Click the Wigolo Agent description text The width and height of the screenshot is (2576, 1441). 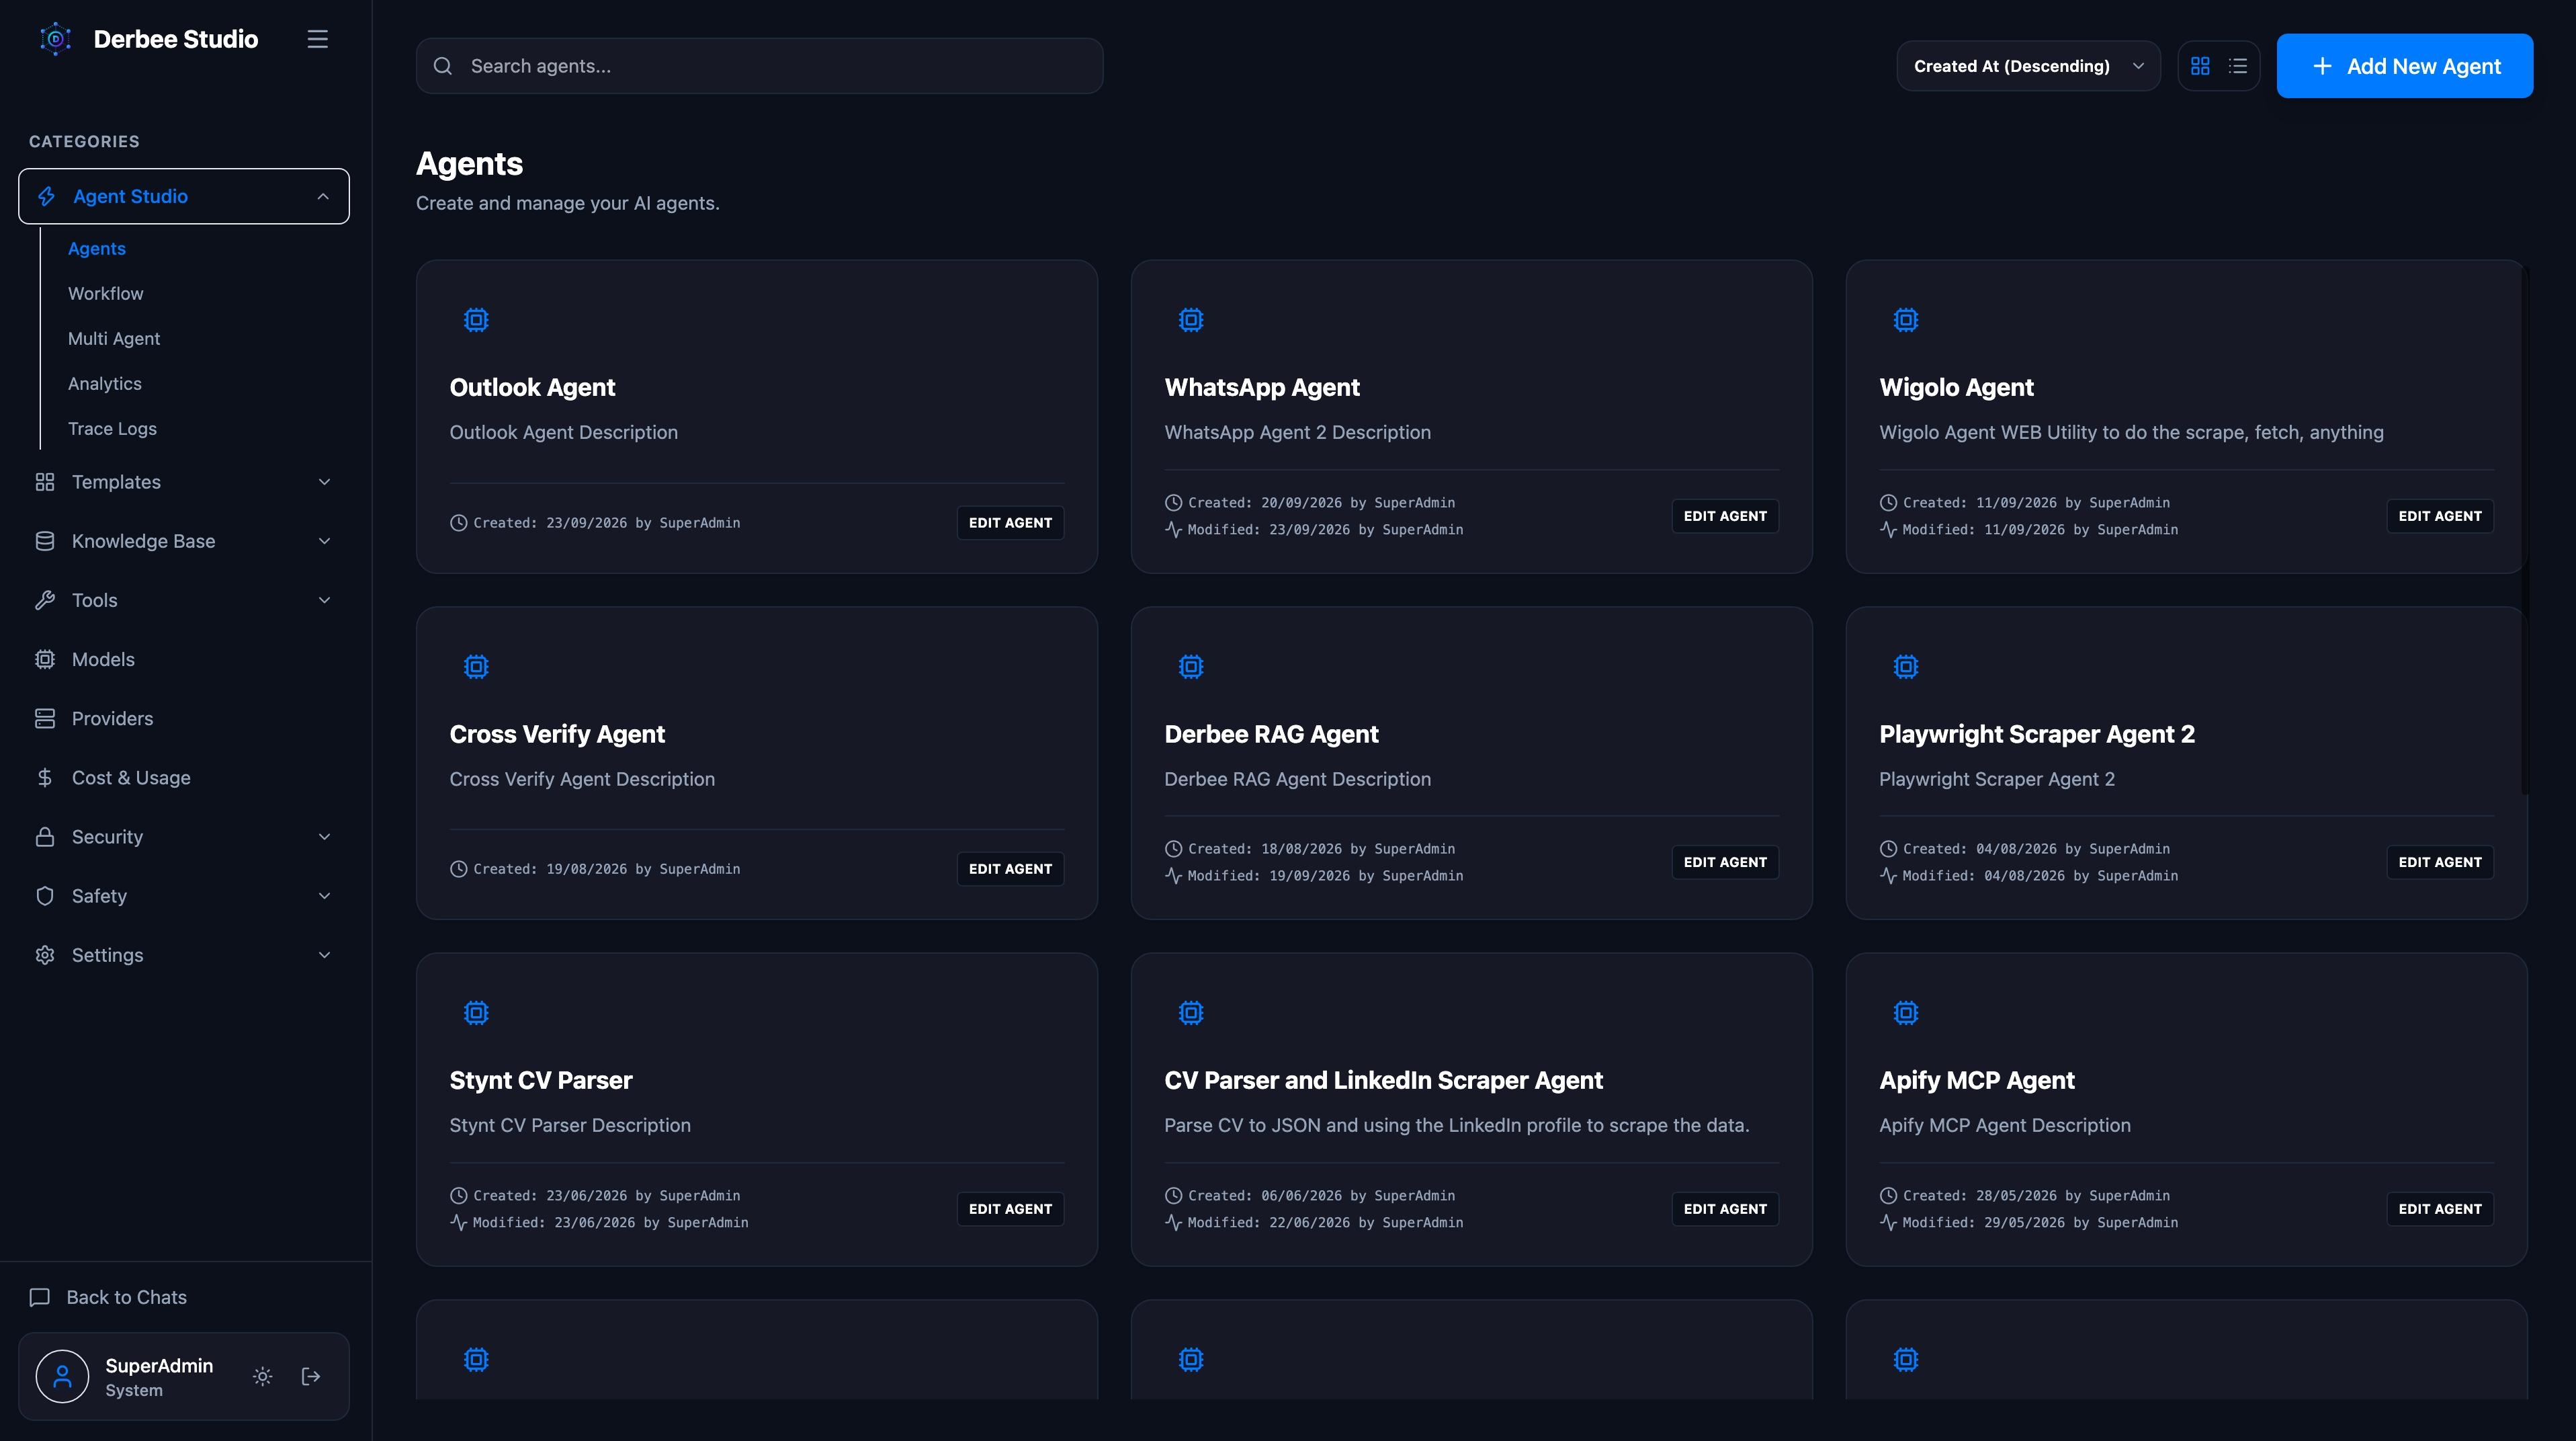pyautogui.click(x=2131, y=432)
